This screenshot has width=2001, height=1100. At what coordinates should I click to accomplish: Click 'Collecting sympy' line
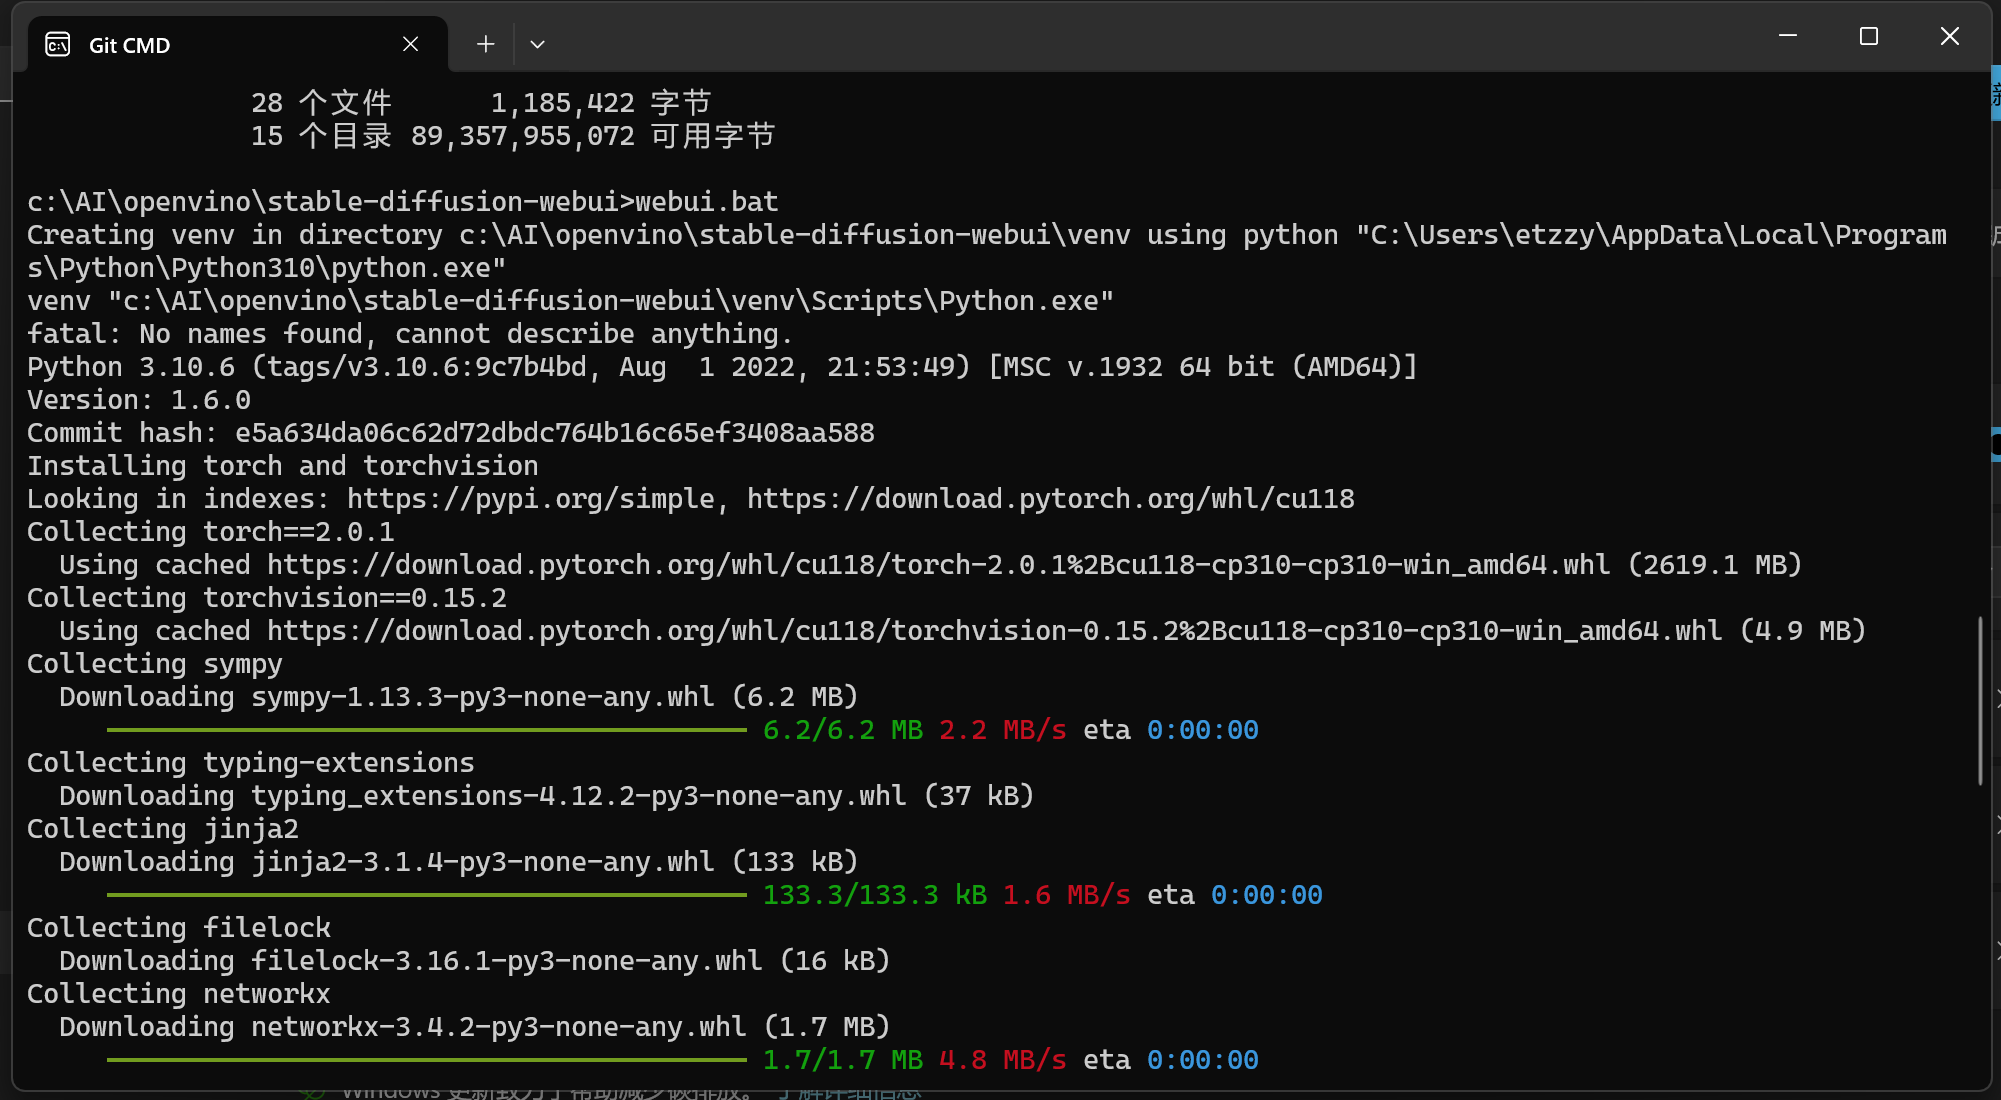155,664
